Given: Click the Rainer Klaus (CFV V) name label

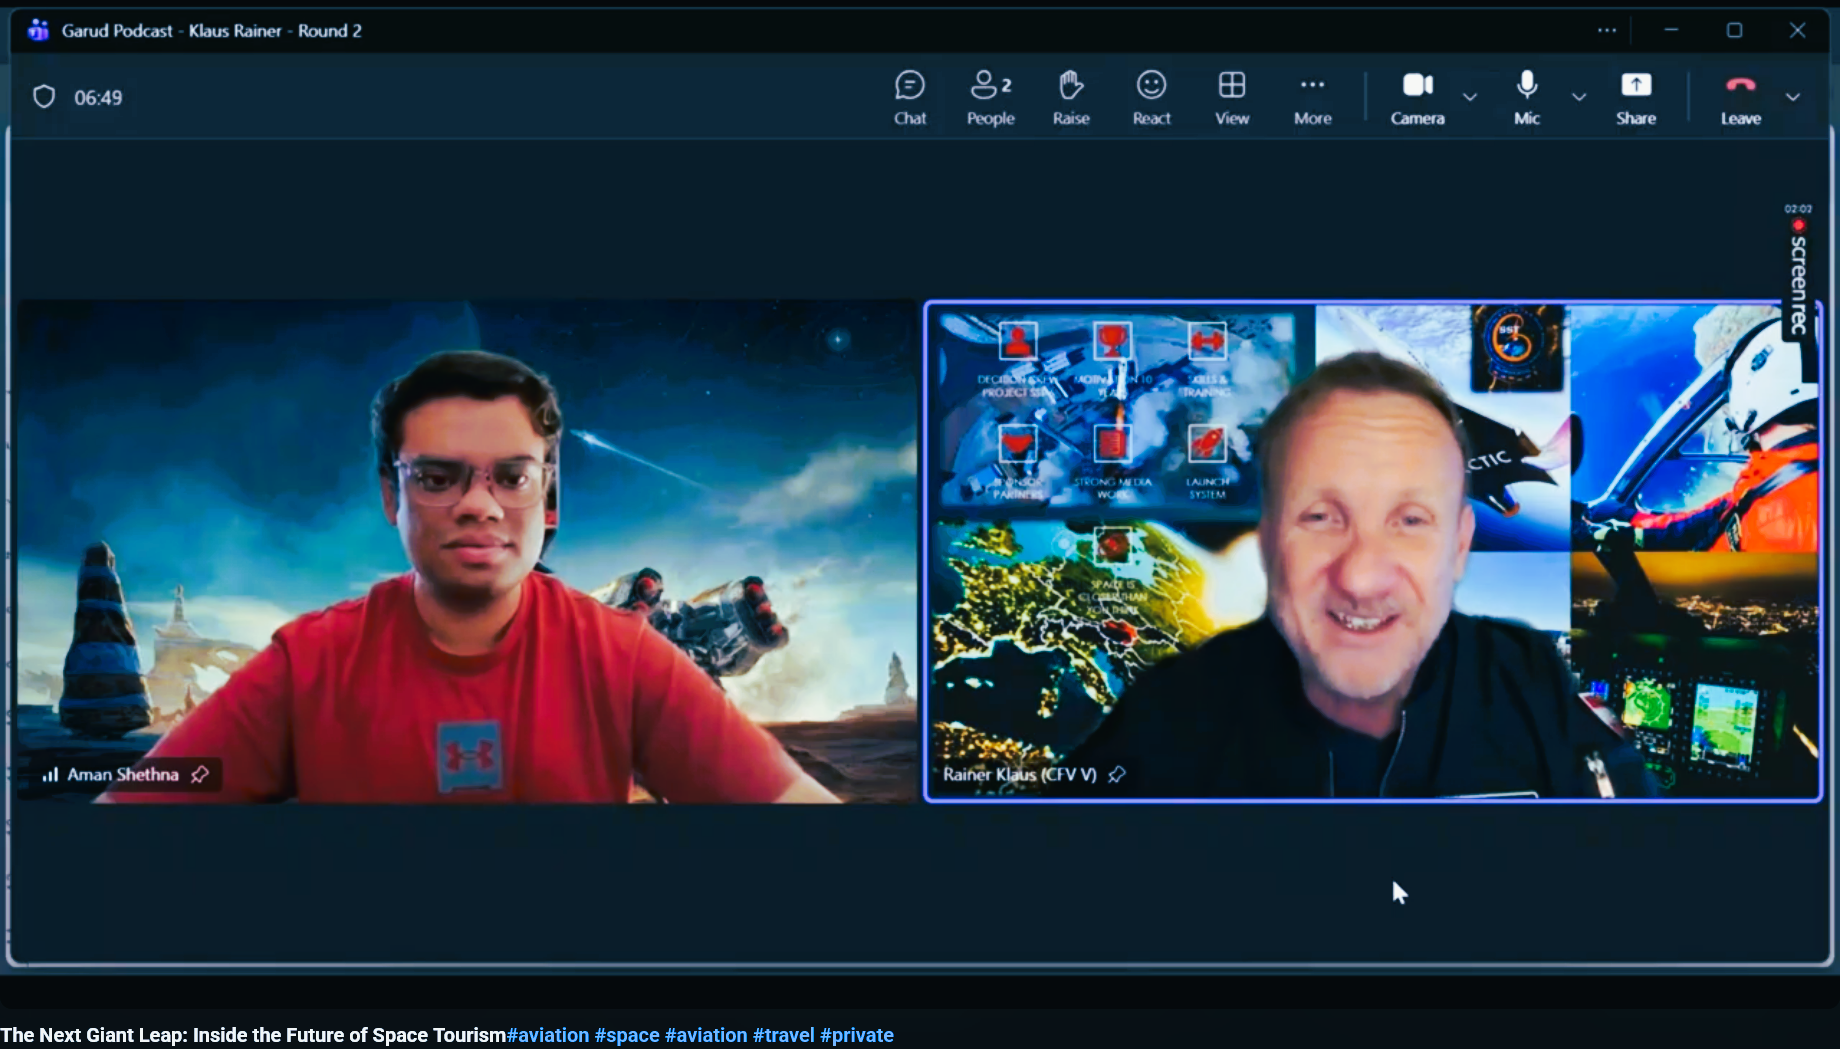Looking at the screenshot, I should point(1019,774).
